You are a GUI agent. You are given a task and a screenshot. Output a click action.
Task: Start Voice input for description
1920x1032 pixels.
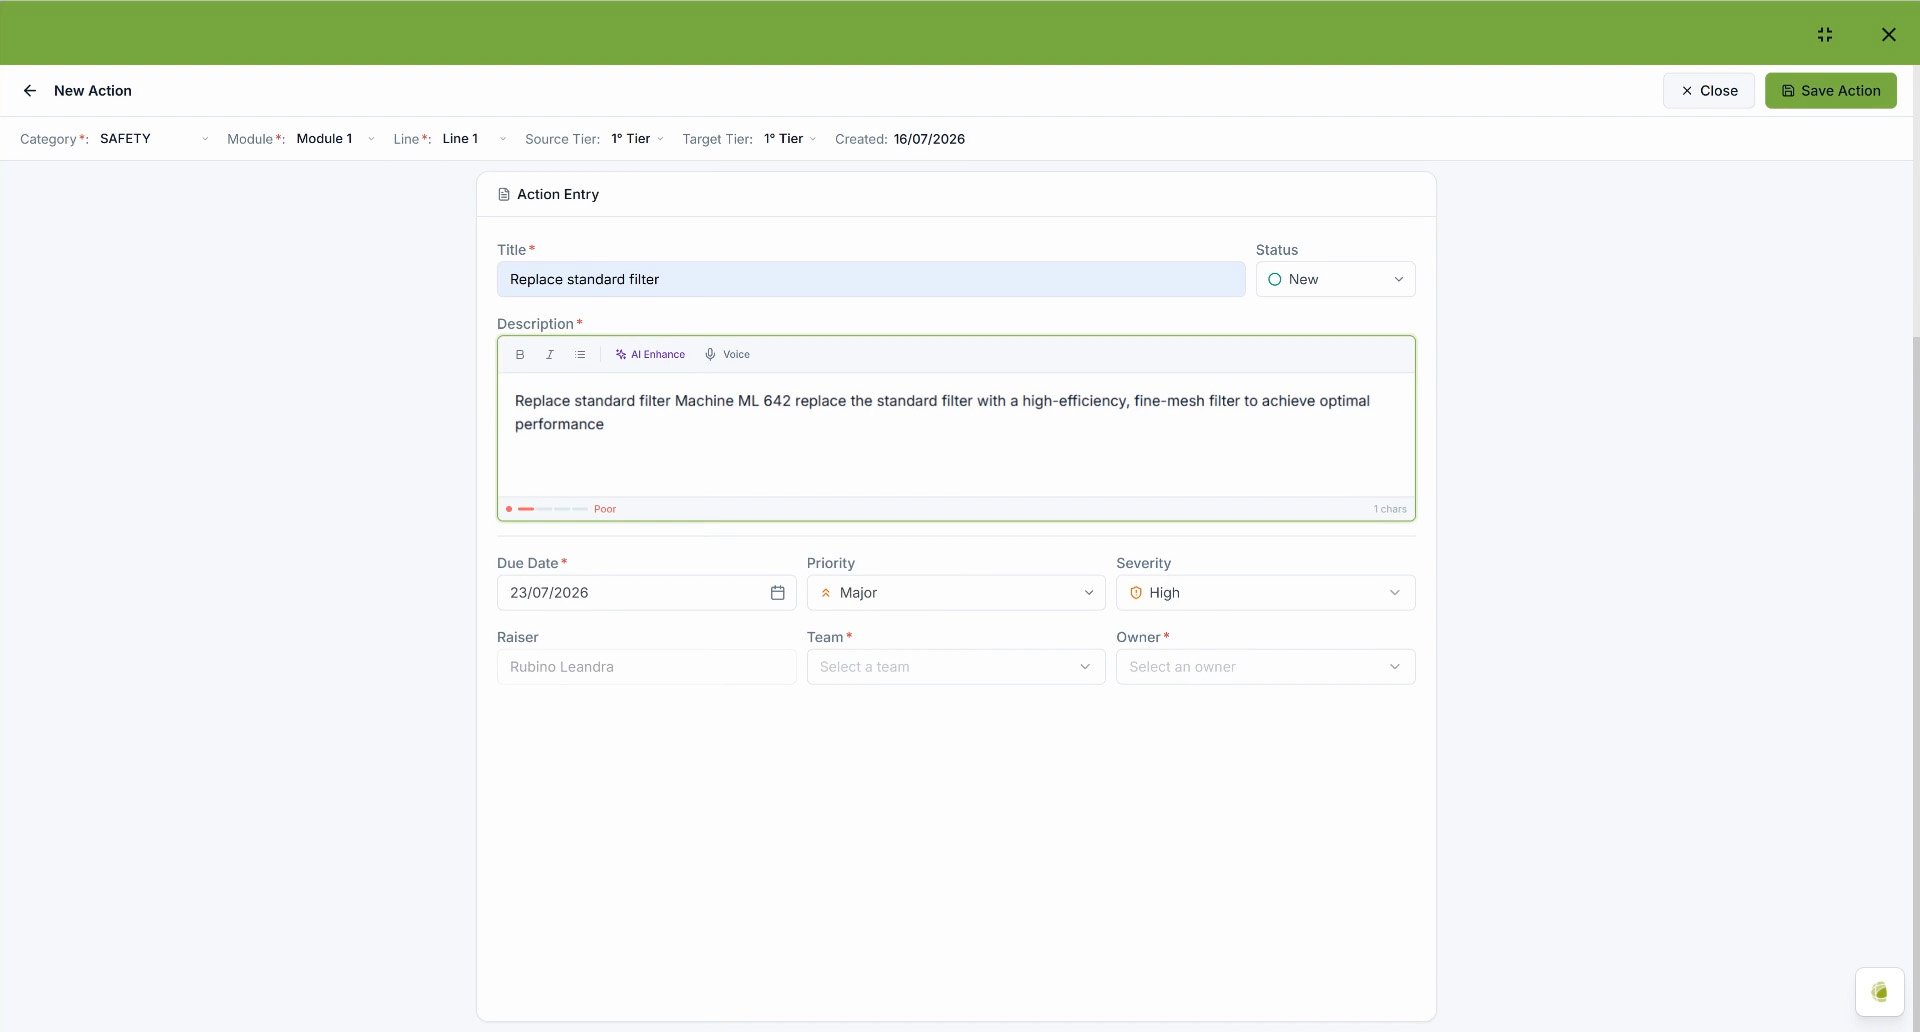(727, 355)
